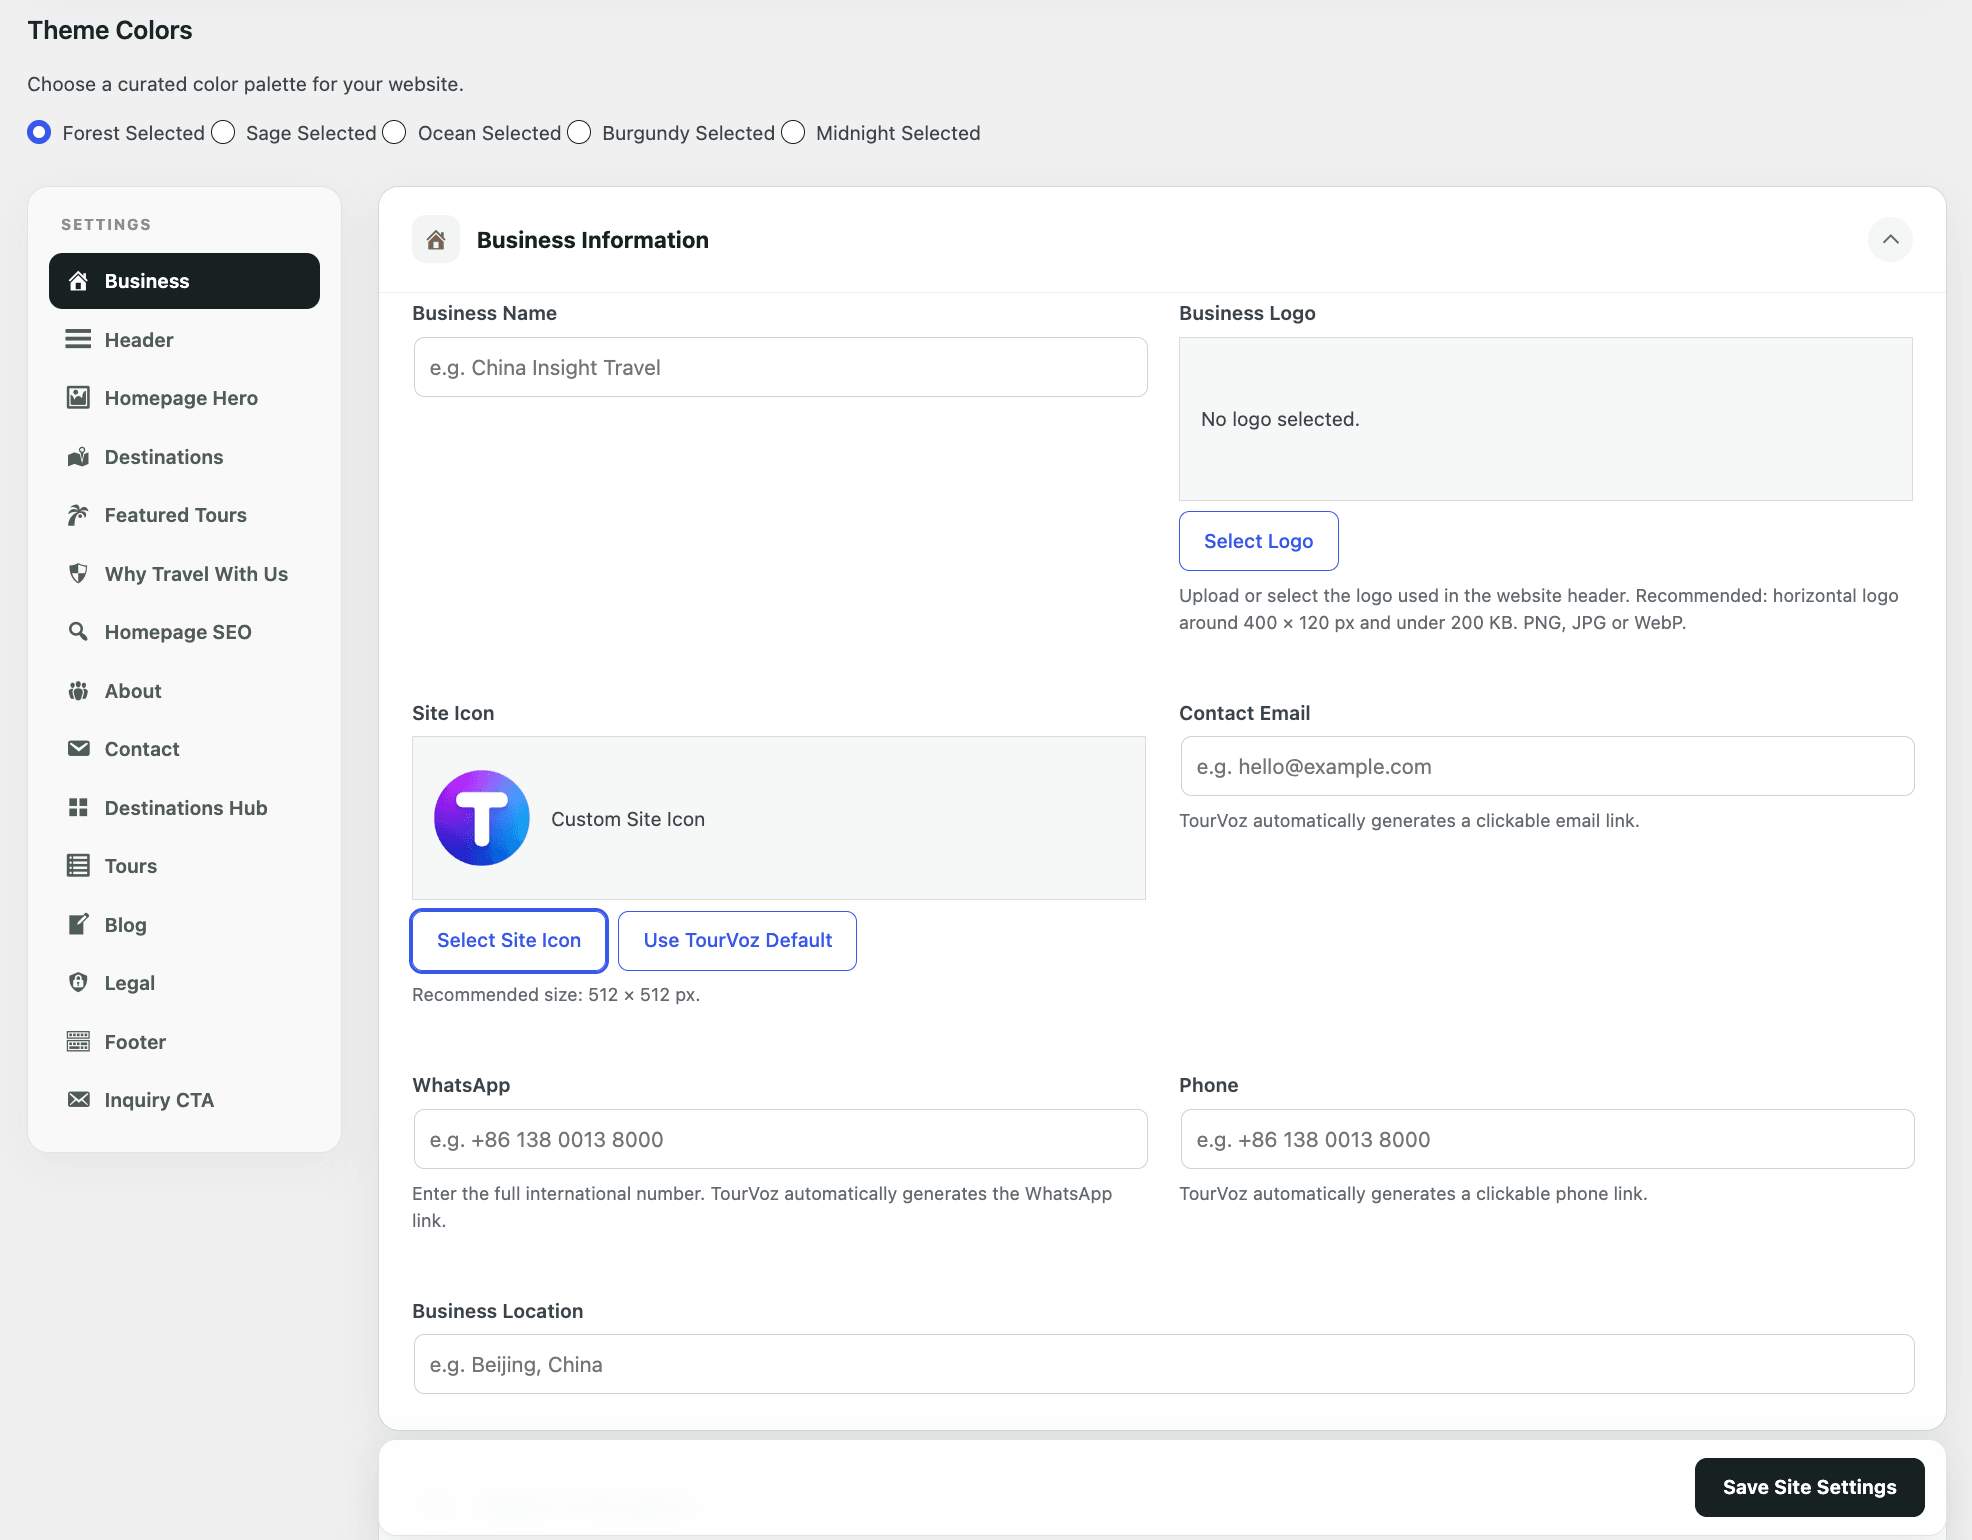Go to Featured Tours settings label

[x=176, y=515]
